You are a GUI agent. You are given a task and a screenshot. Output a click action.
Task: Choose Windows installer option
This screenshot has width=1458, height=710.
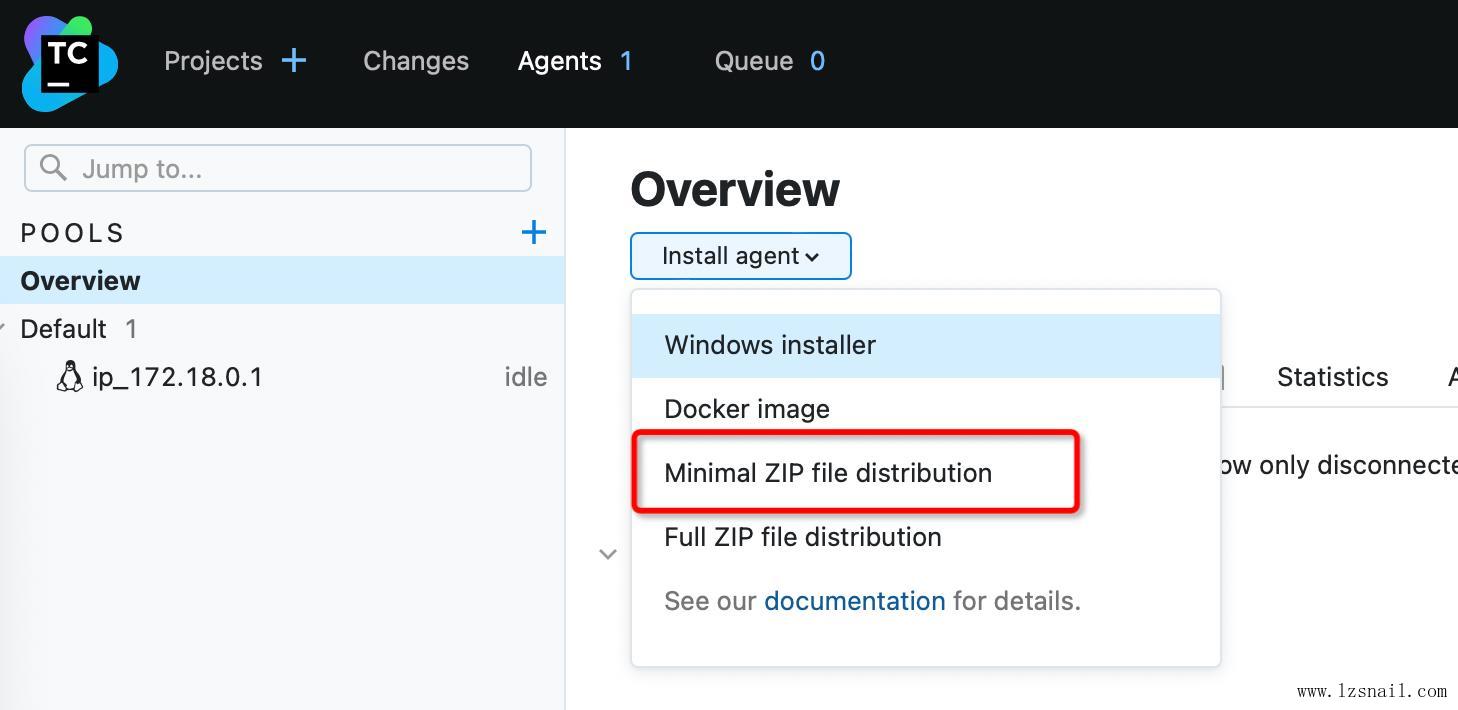pyautogui.click(x=926, y=345)
